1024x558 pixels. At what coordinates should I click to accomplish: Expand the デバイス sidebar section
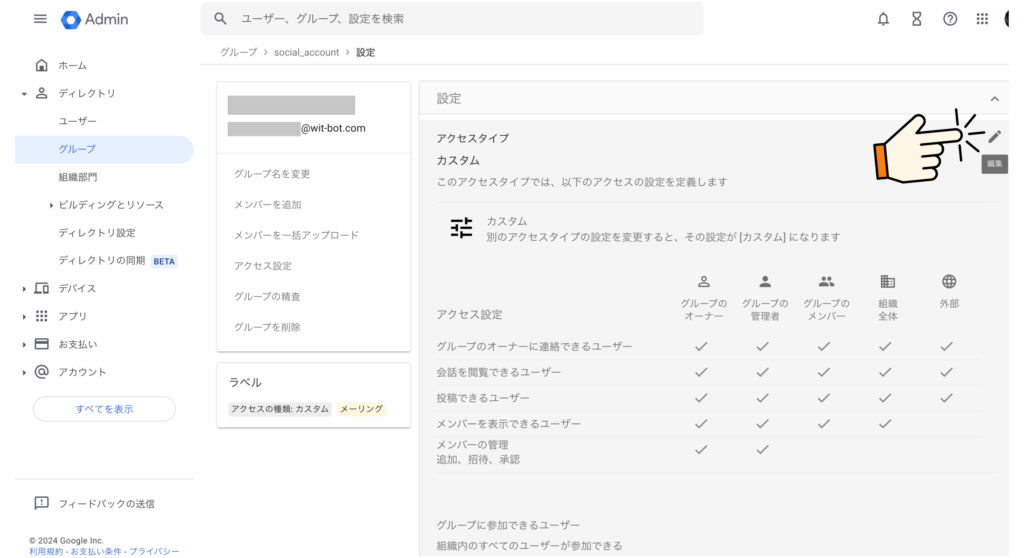(x=24, y=289)
